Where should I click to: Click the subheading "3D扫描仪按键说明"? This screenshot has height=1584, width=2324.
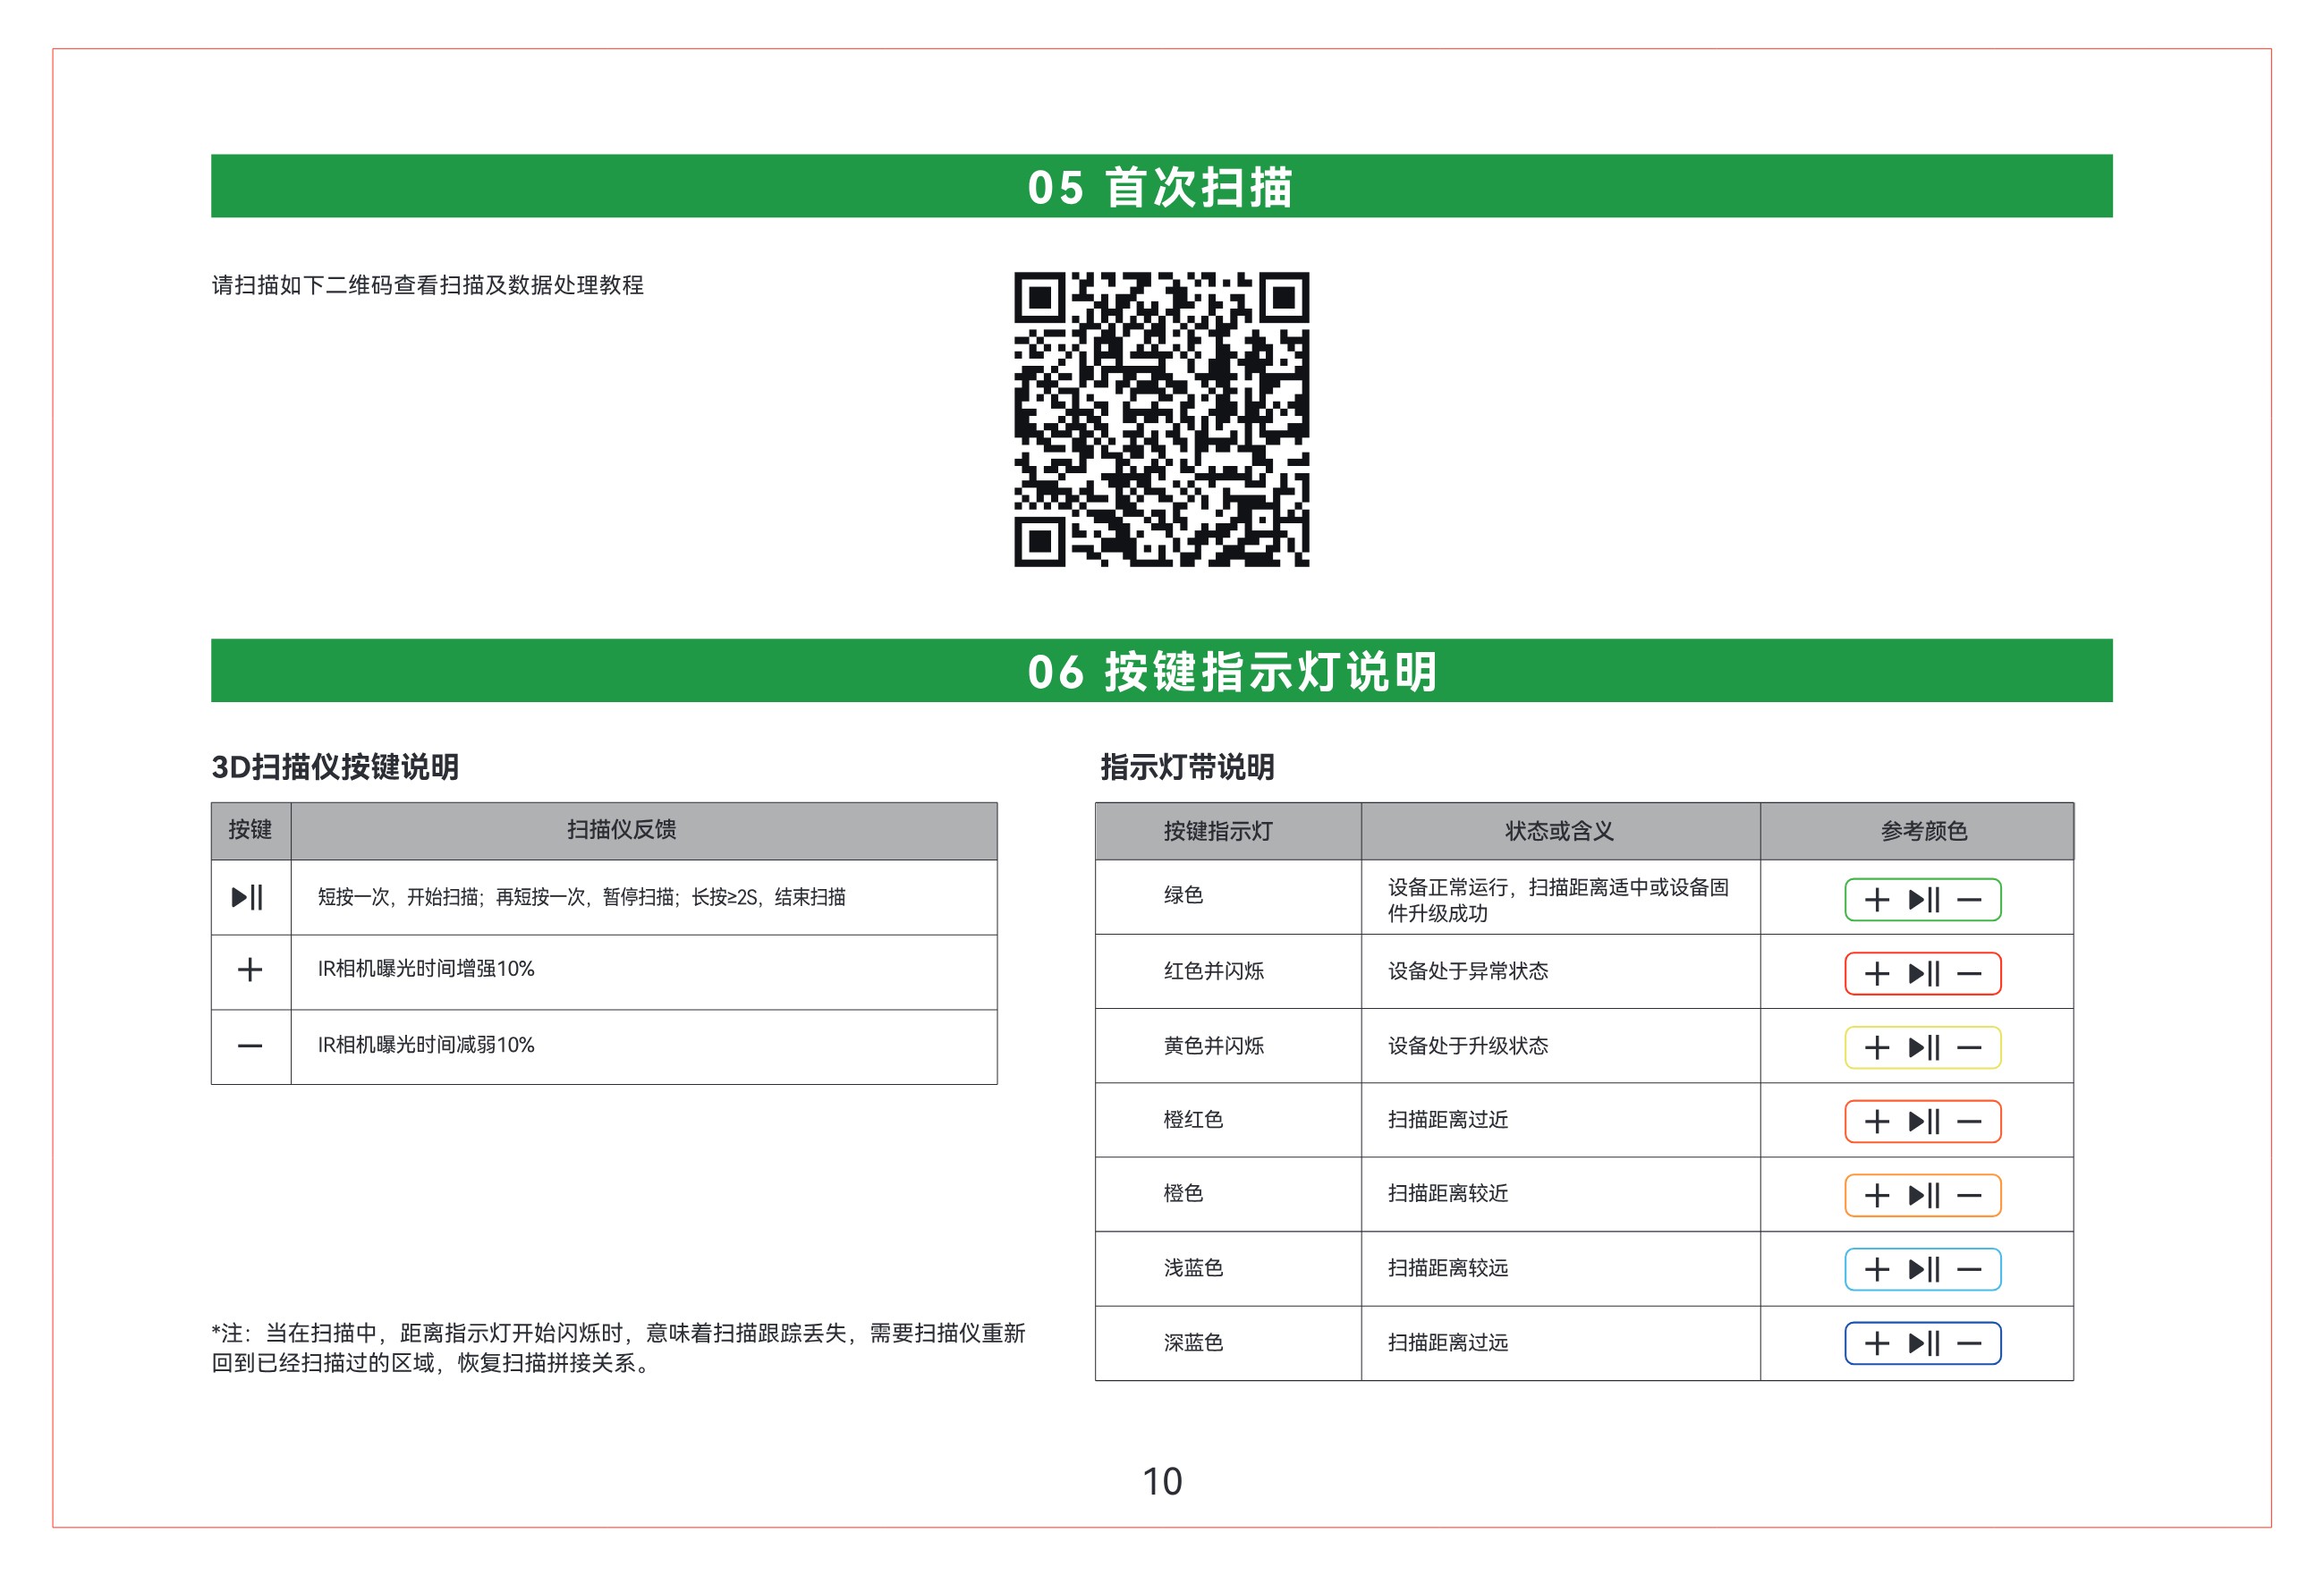click(335, 767)
